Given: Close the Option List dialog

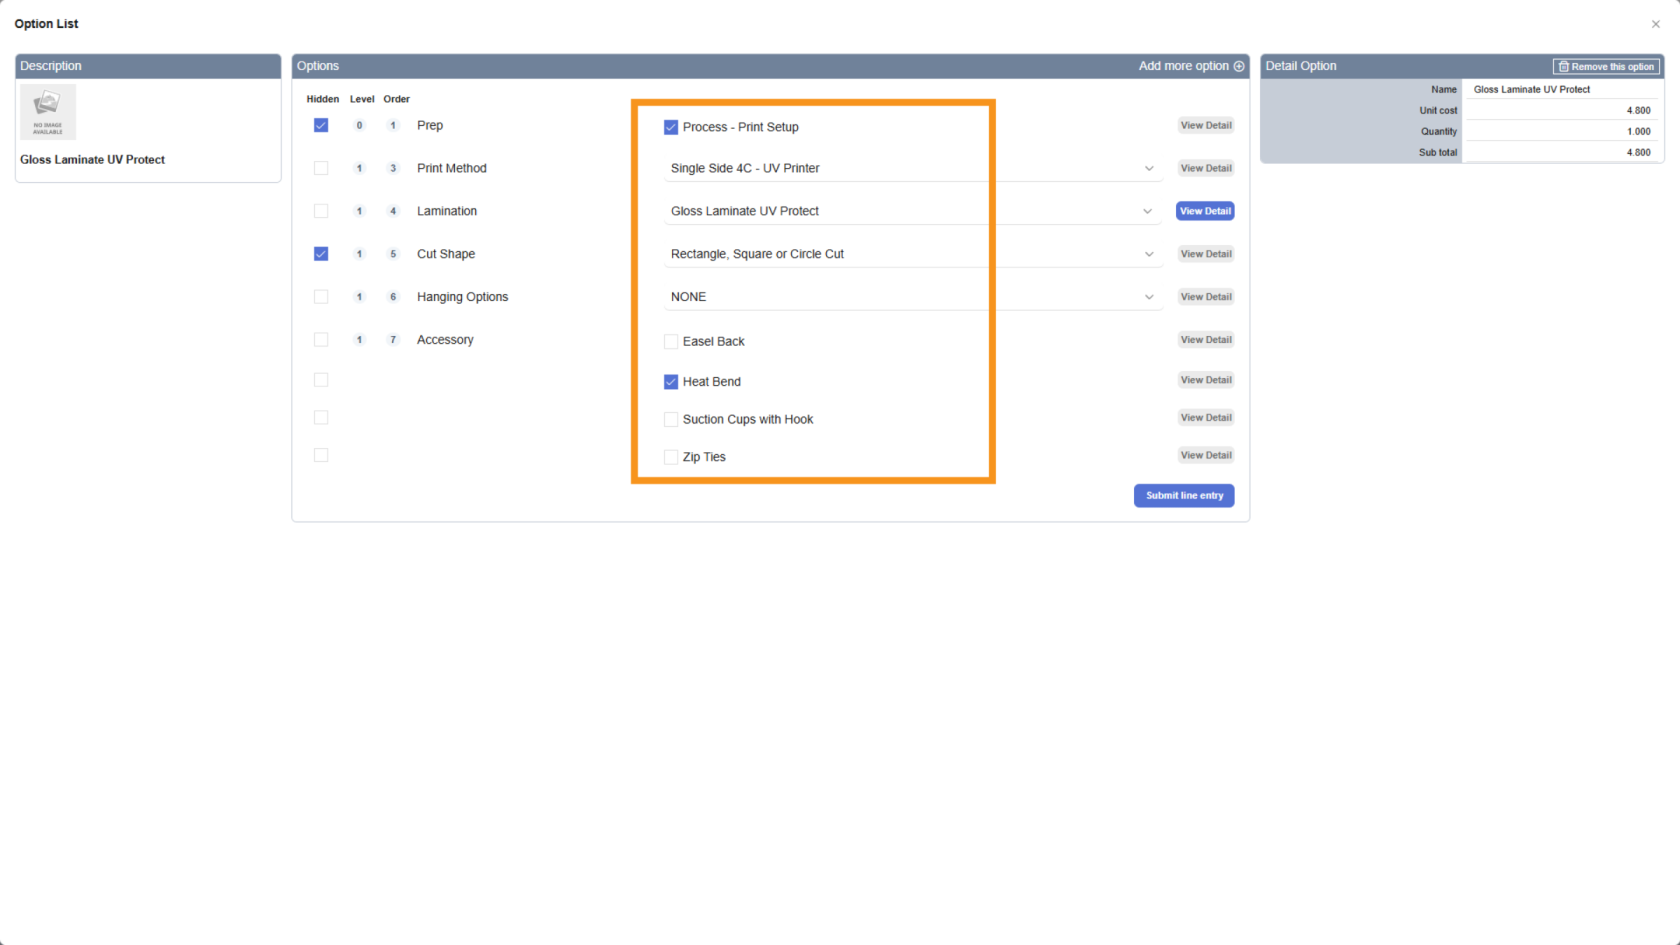Looking at the screenshot, I should pos(1655,24).
